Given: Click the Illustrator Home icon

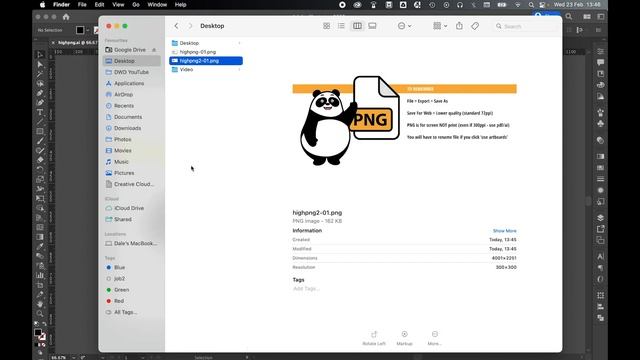Looking at the screenshot, I should (x=66, y=17).
